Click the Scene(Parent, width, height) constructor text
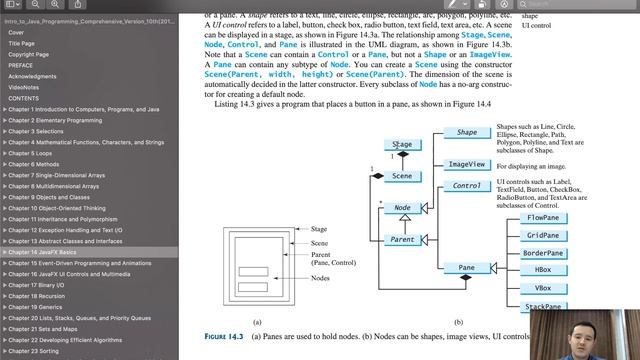Screen dimensions: 640x360 pyautogui.click(x=269, y=74)
